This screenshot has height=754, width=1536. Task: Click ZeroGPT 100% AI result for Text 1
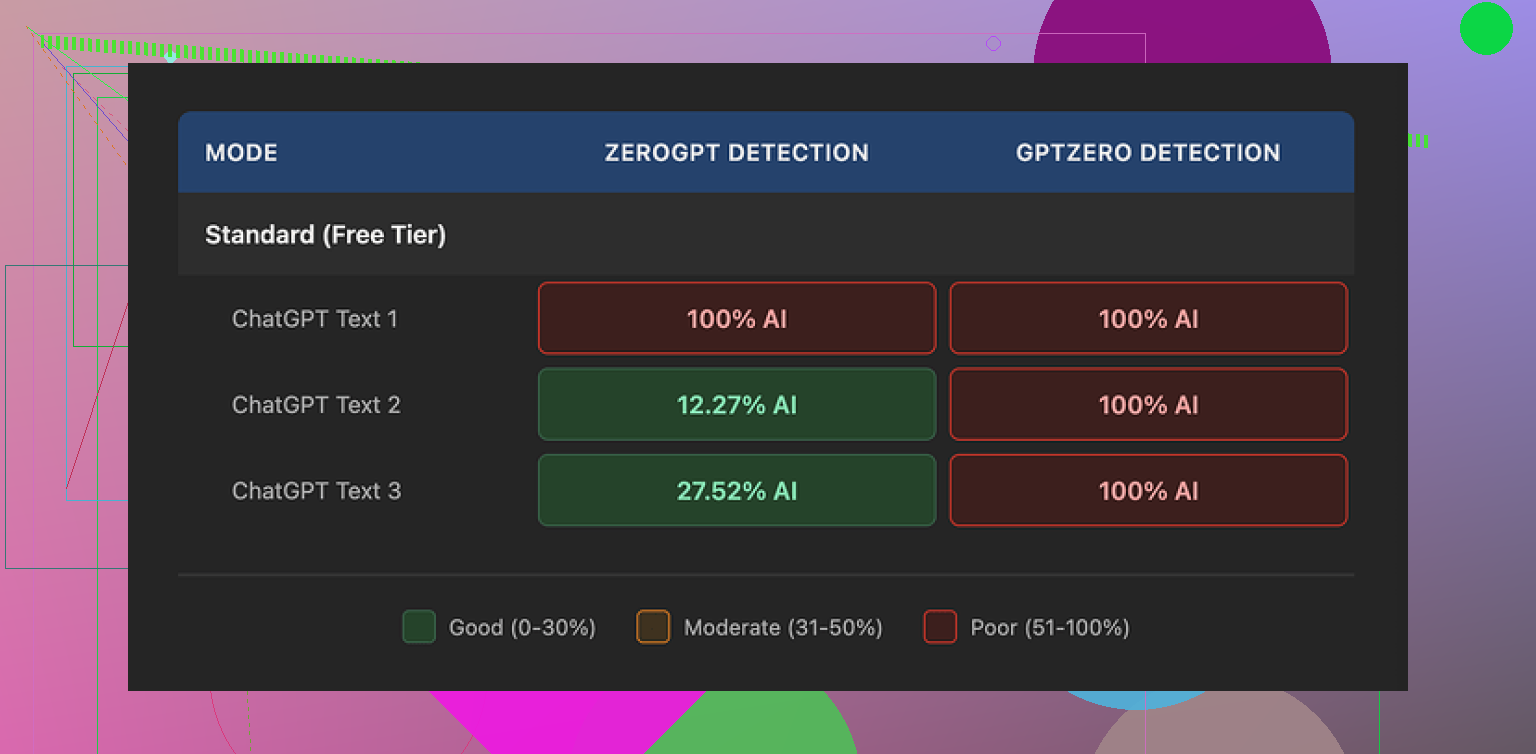point(737,319)
